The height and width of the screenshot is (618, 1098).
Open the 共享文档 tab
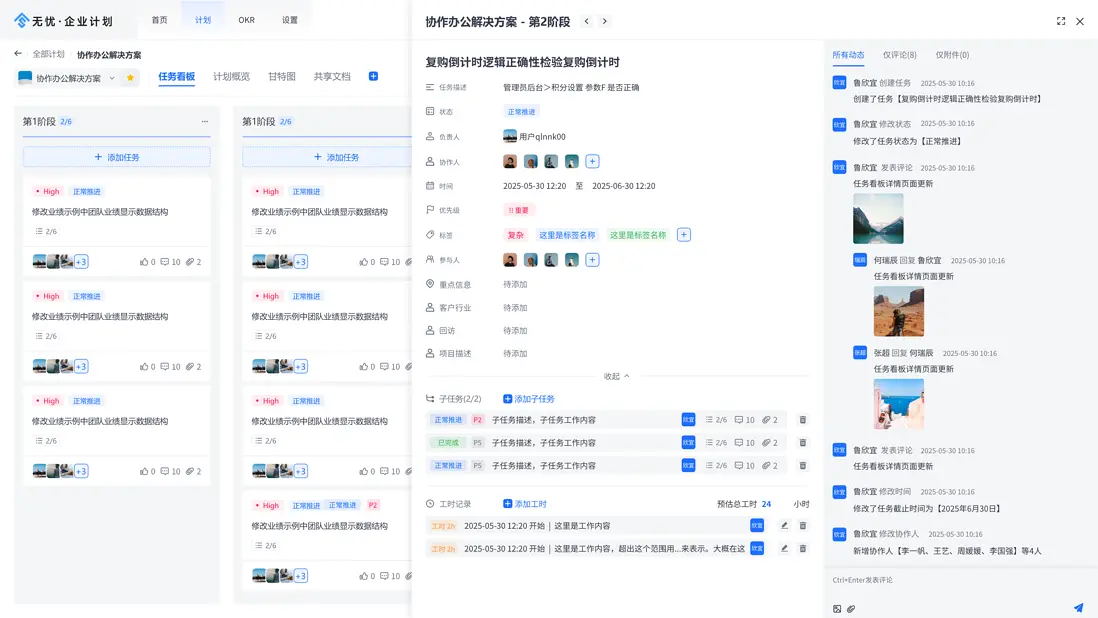coord(332,76)
